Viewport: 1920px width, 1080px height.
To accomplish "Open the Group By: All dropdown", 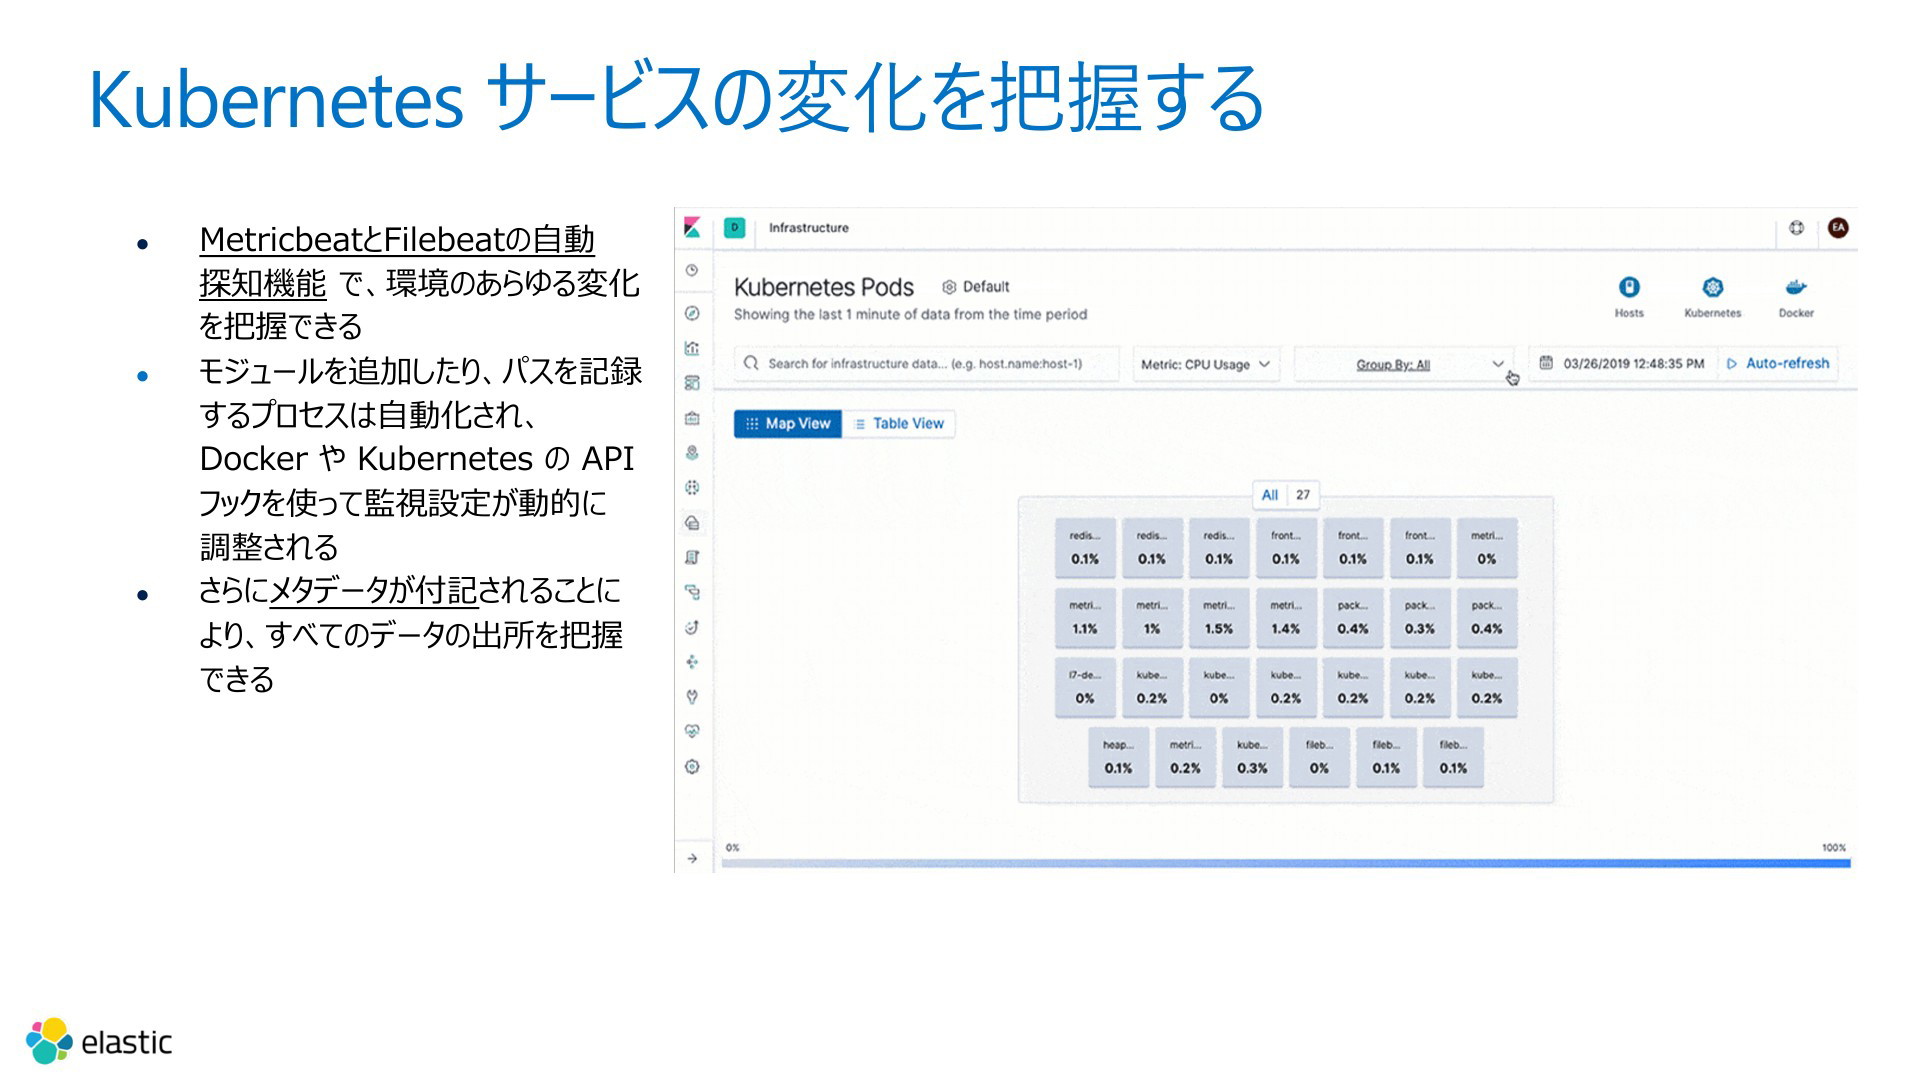I will point(1404,364).
